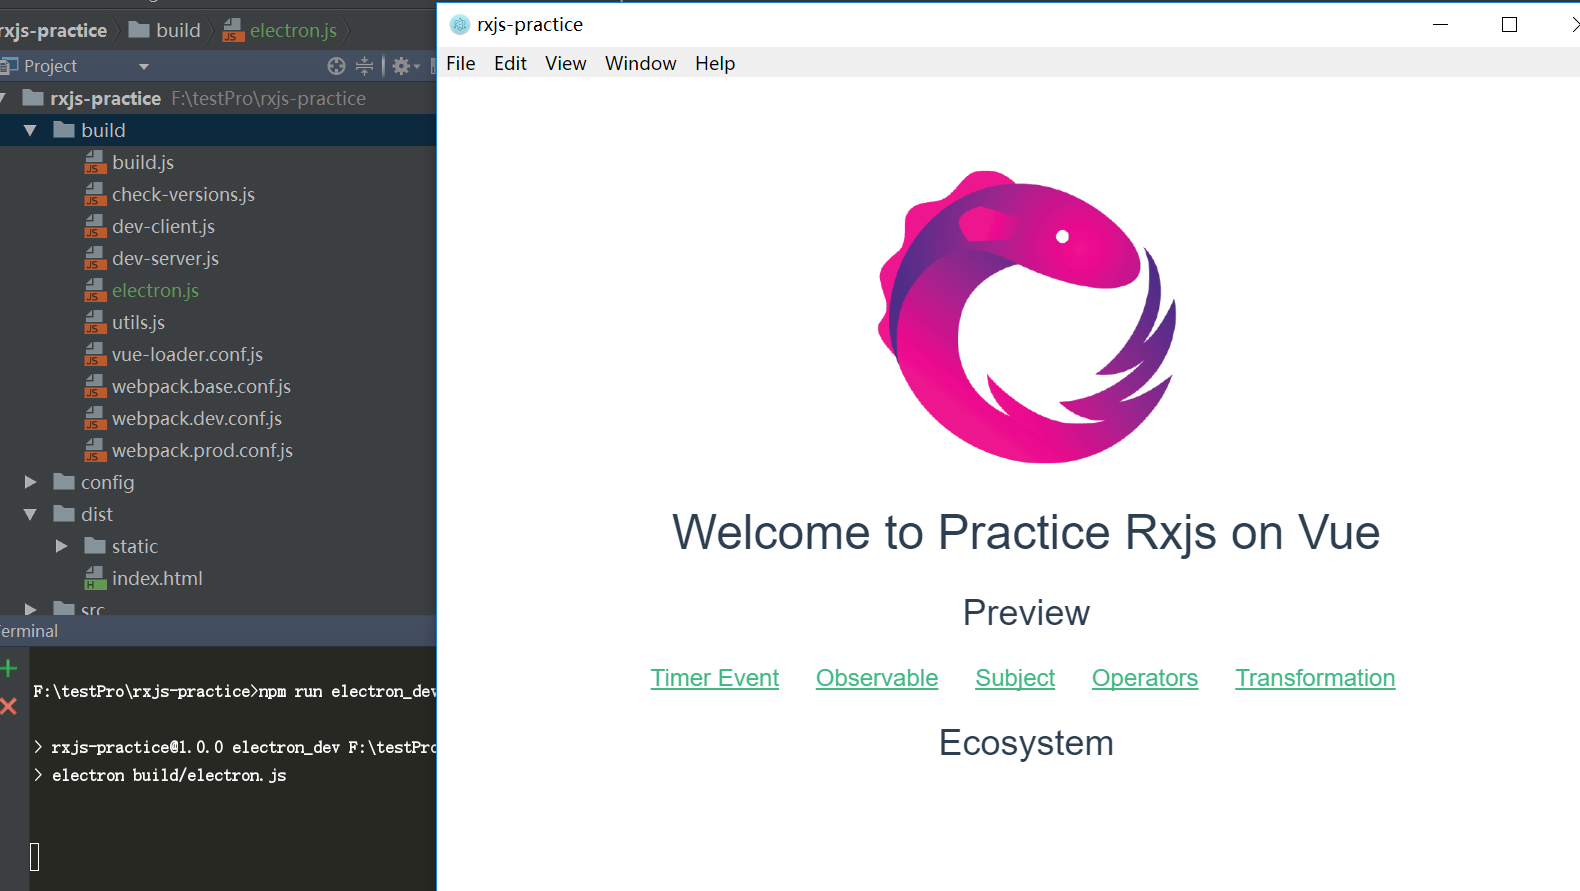Minimize the rxjs-practice window

coord(1440,25)
